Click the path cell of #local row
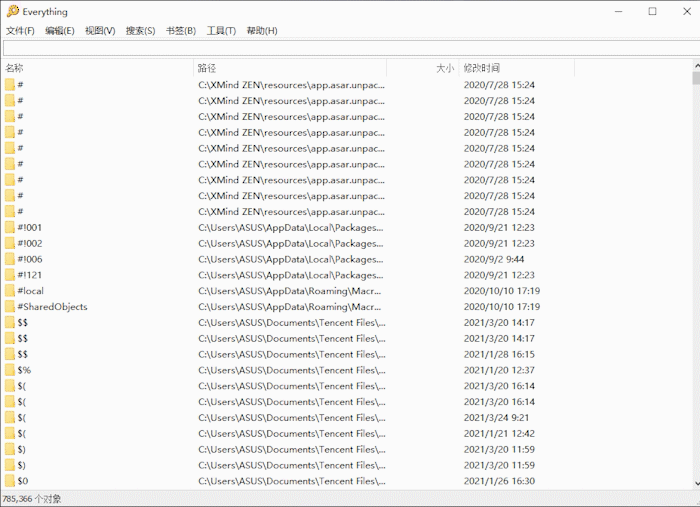Image resolution: width=700 pixels, height=507 pixels. point(290,291)
